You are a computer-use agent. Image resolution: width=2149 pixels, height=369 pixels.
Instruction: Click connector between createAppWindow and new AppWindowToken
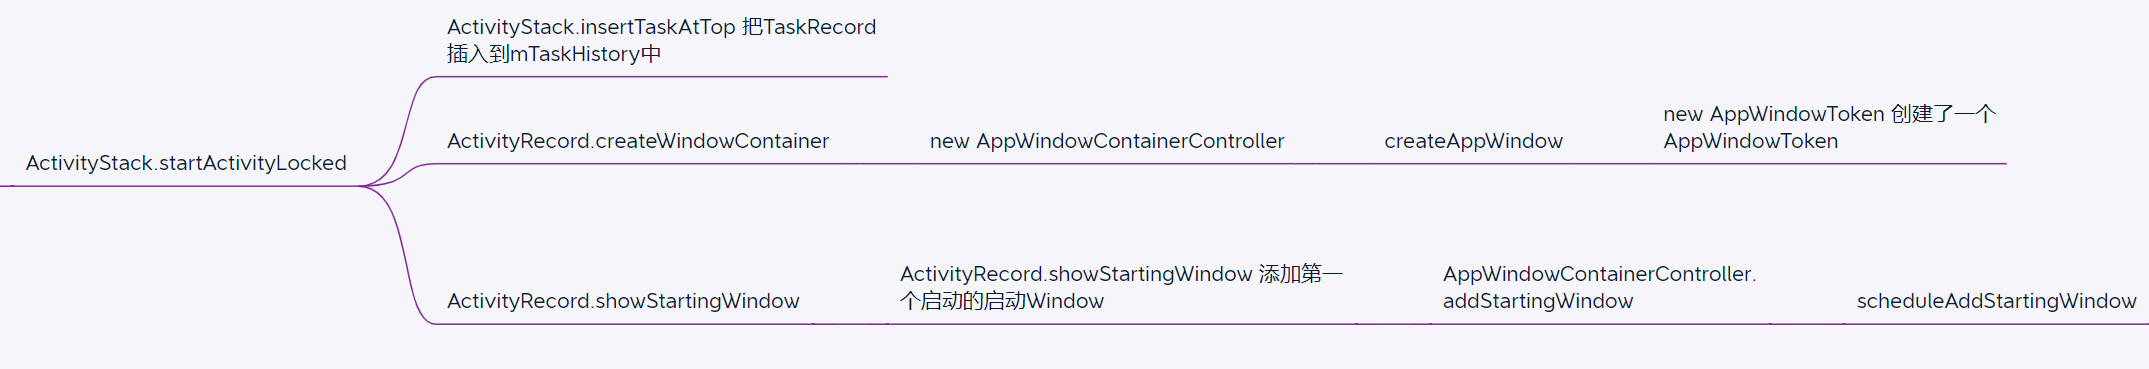(1613, 164)
